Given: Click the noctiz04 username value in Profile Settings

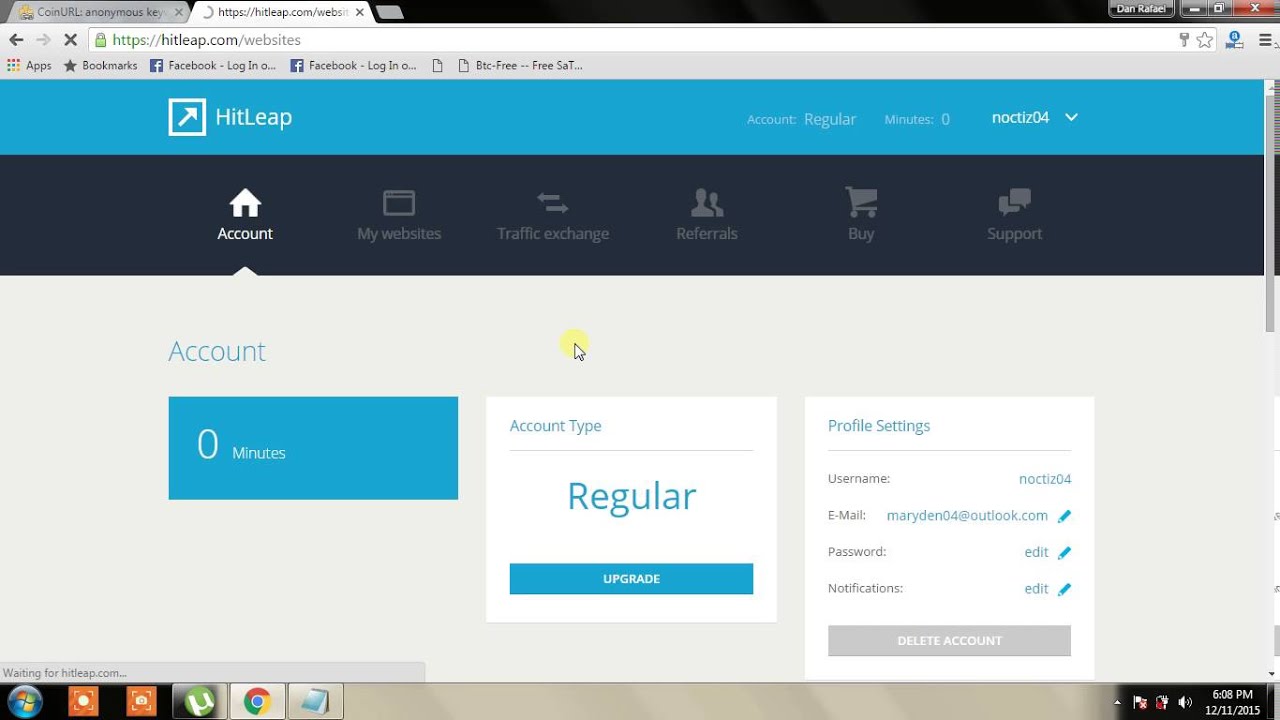Looking at the screenshot, I should (x=1045, y=479).
